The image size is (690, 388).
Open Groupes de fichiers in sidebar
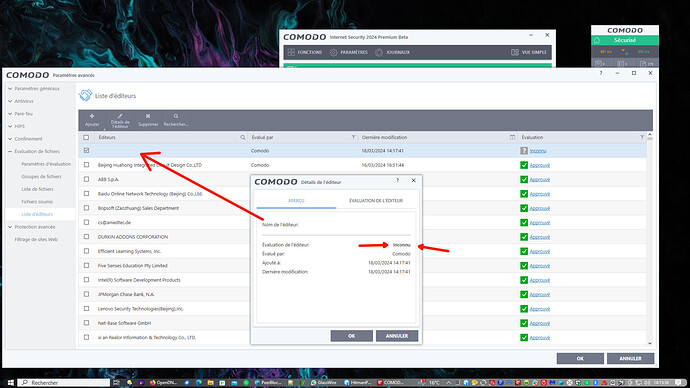coord(41,176)
